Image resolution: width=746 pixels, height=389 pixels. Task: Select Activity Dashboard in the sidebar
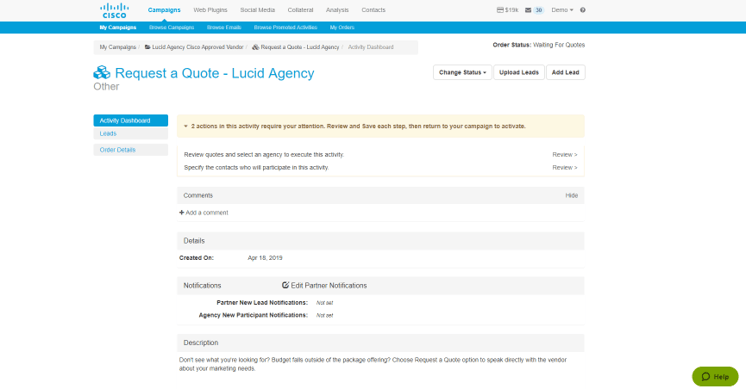[131, 121]
